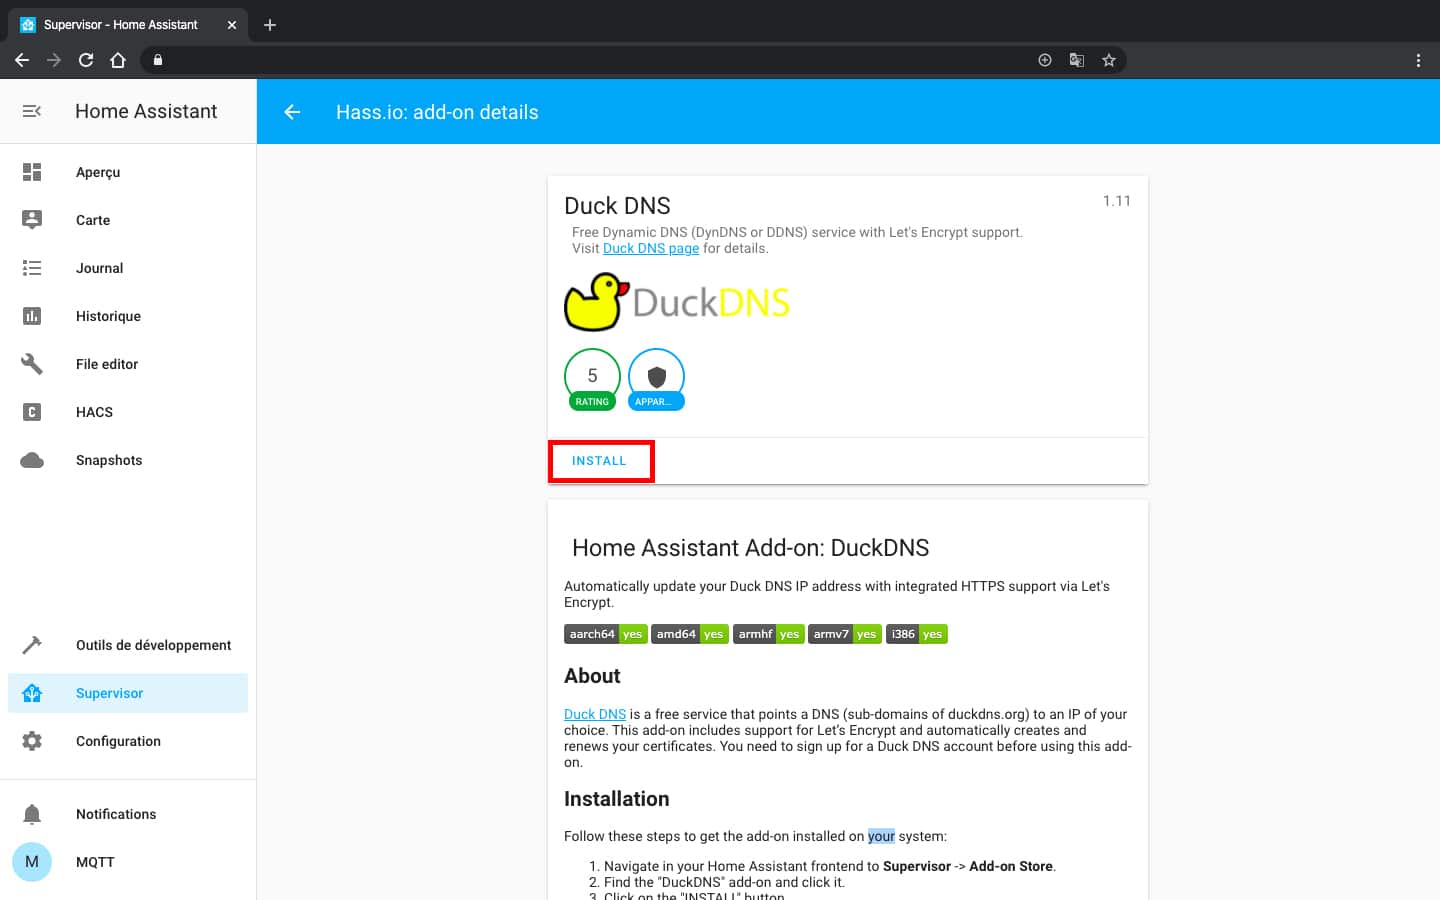Click the amd64 yes badge
Viewport: 1440px width, 900px height.
(x=690, y=634)
